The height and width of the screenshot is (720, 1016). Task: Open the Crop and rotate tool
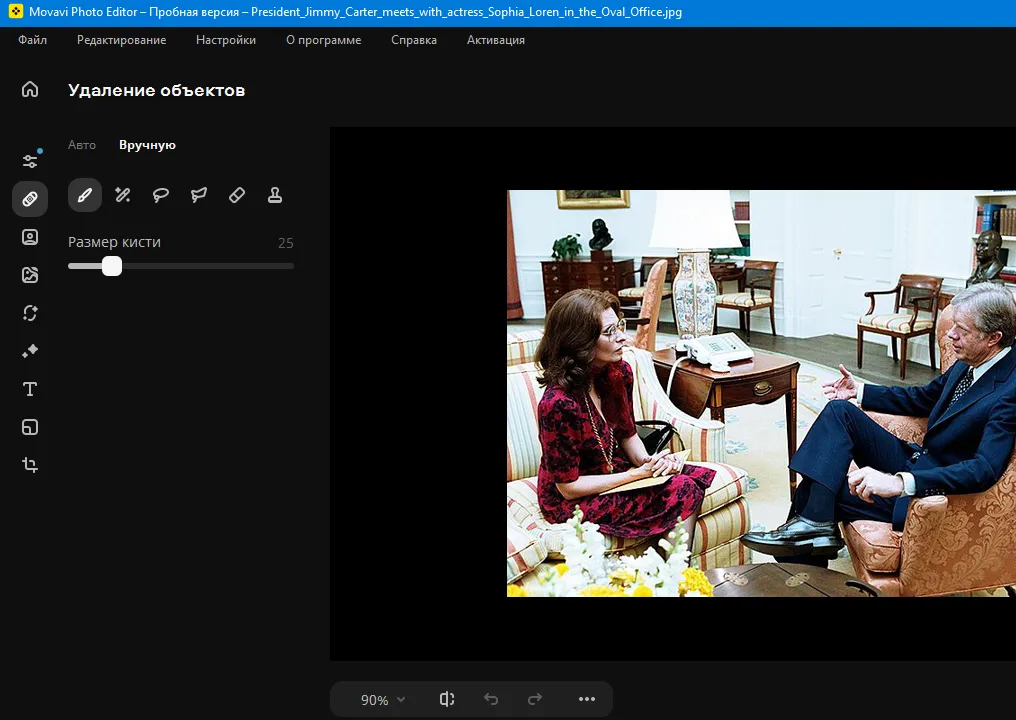pos(30,465)
